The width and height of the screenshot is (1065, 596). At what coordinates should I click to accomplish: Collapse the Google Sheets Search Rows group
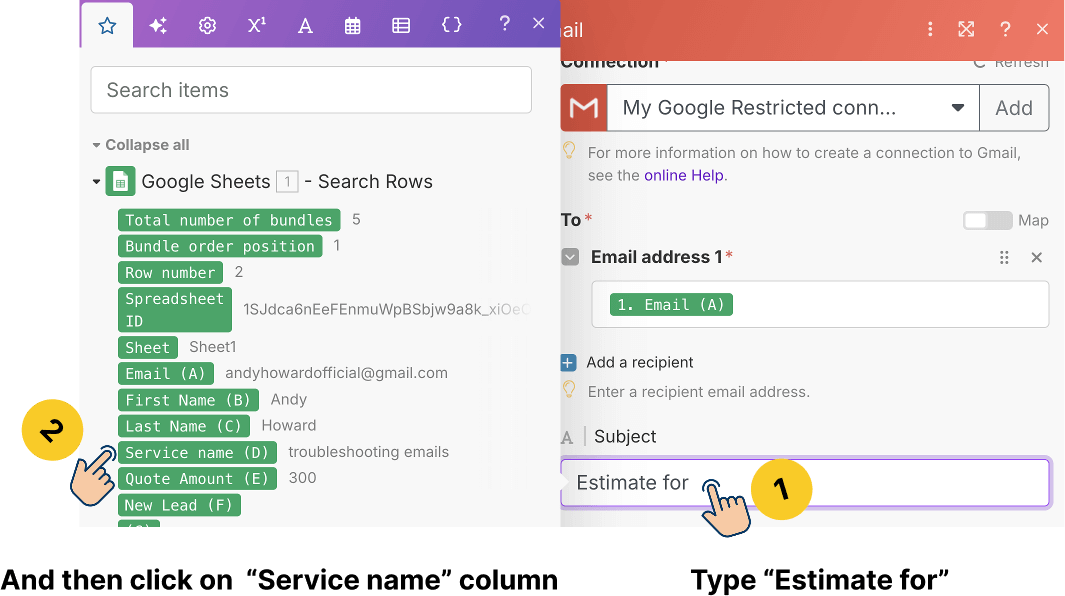coord(96,181)
